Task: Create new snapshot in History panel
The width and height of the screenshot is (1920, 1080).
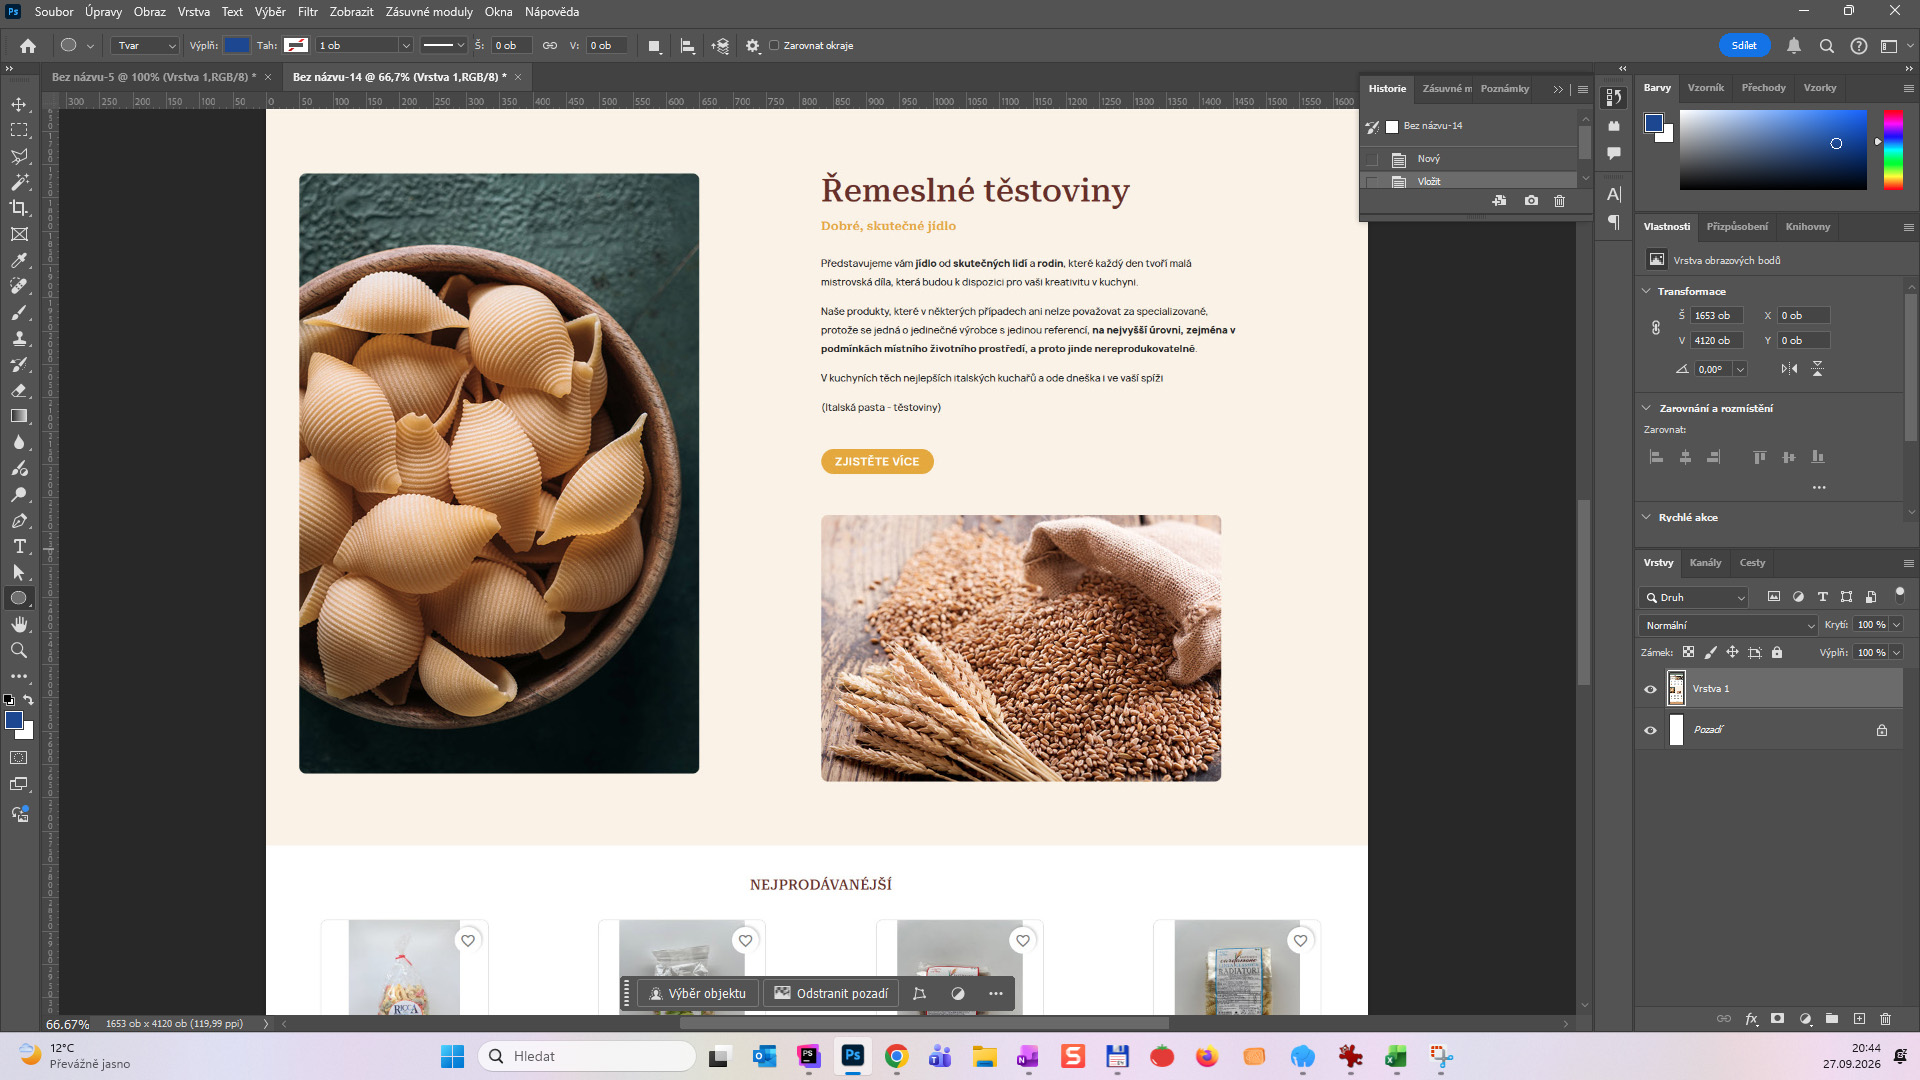Action: [1531, 201]
